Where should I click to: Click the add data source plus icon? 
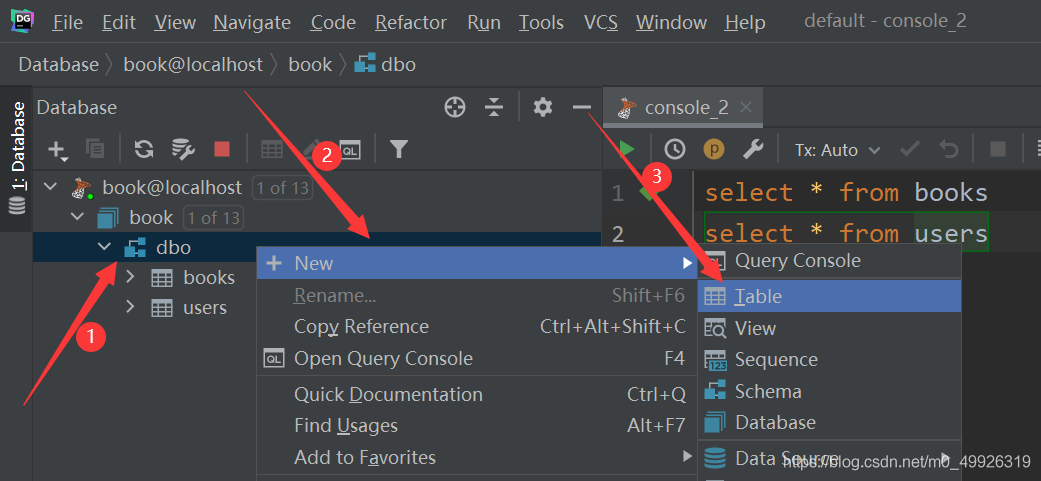tap(58, 150)
